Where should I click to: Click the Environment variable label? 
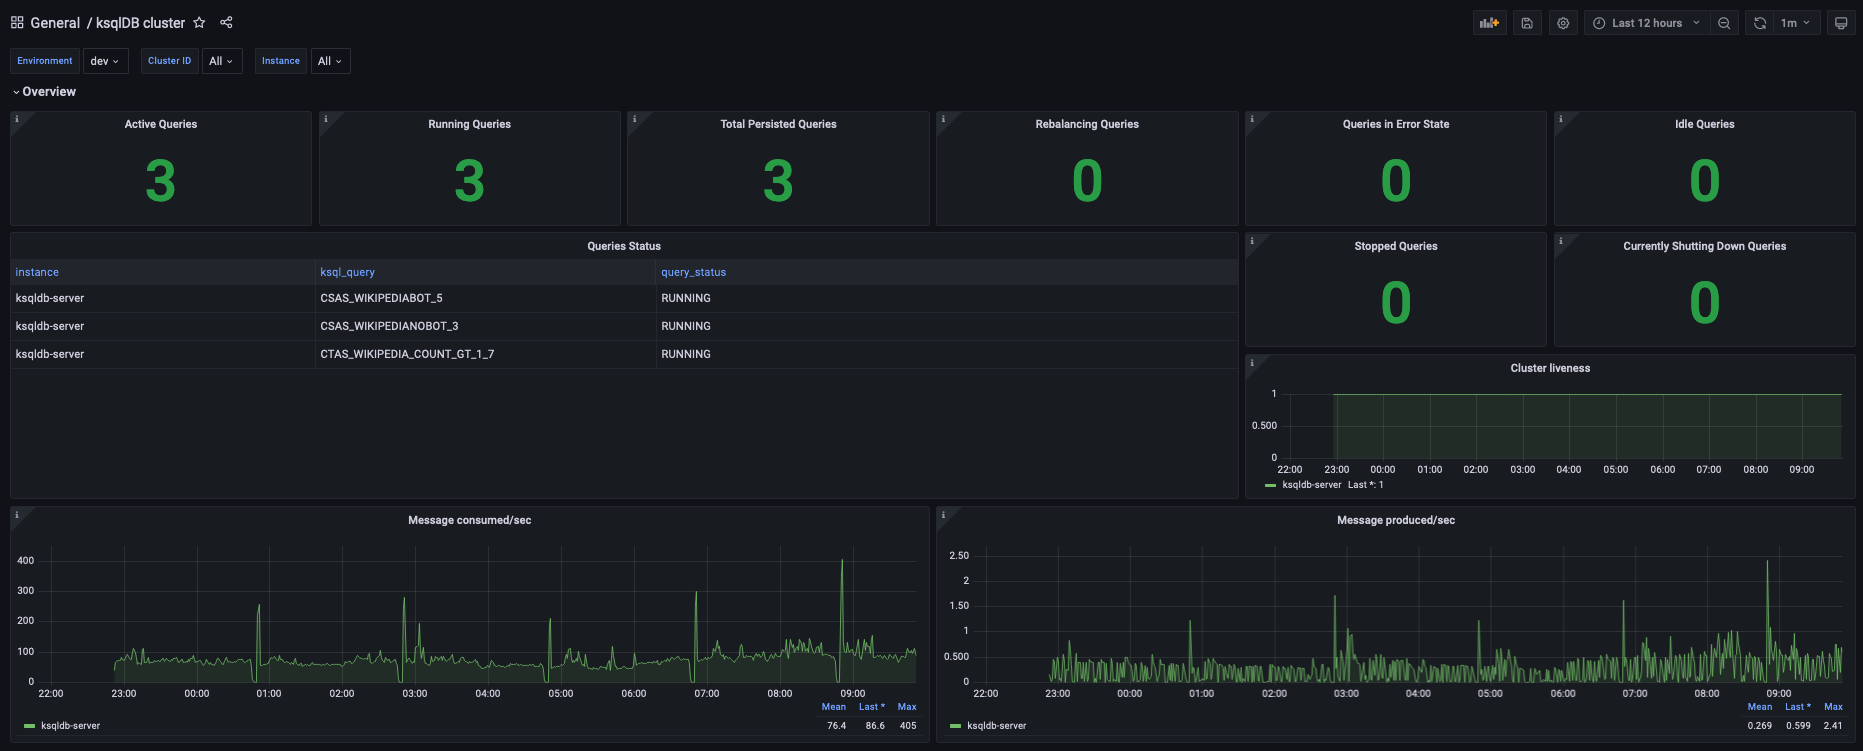pos(45,61)
